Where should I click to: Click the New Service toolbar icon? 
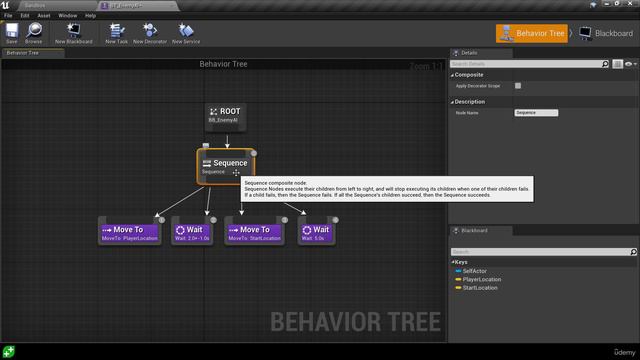186,33
